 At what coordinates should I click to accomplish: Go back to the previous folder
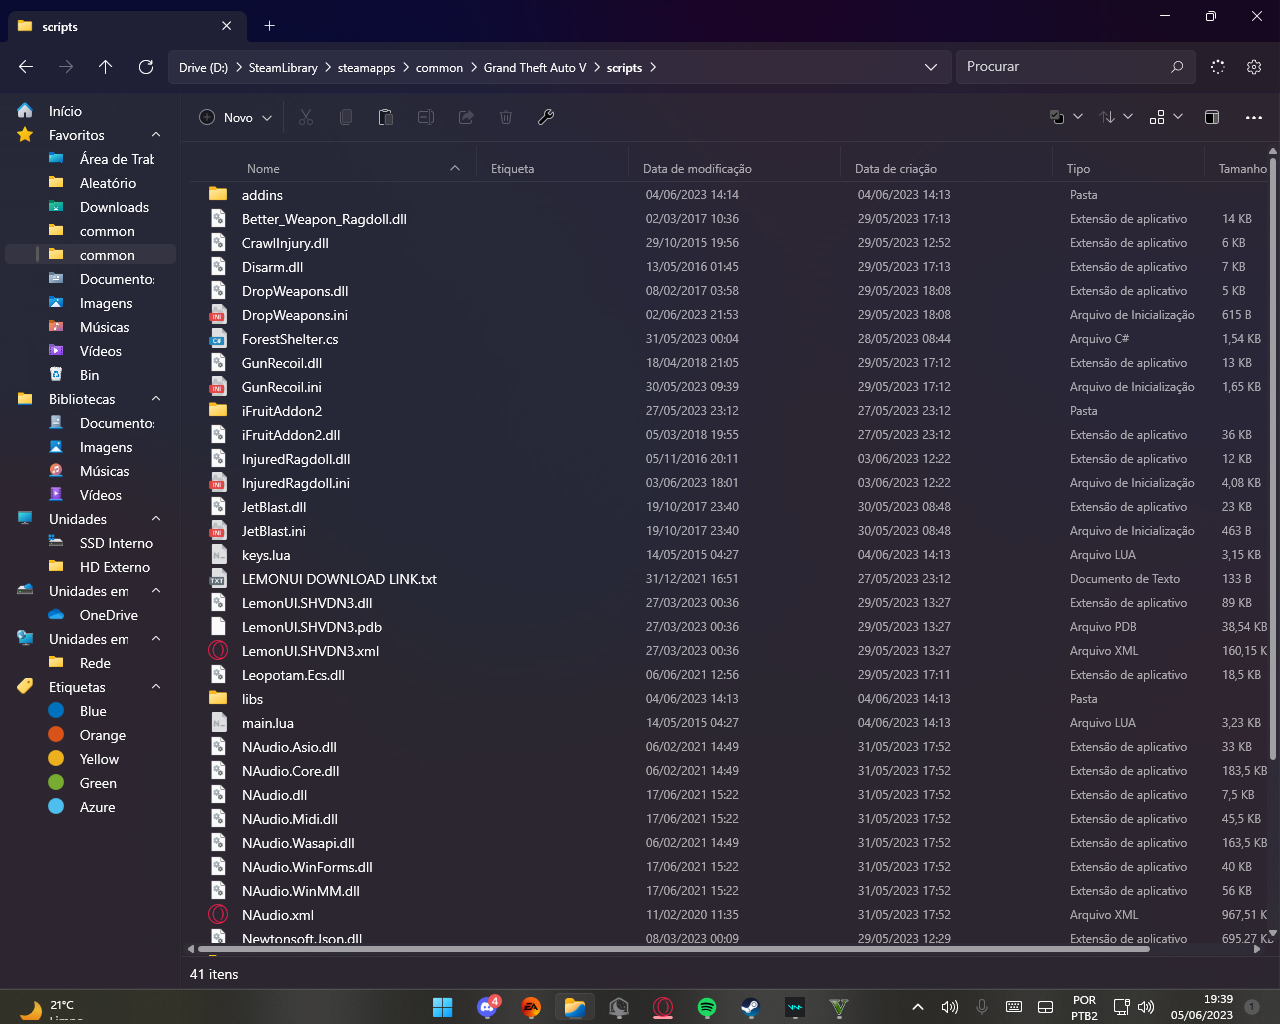26,67
